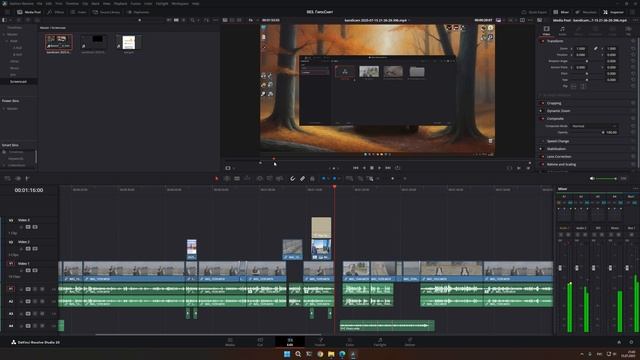The width and height of the screenshot is (640, 360).
Task: Select the Trim Edit Mode tool
Action: (227, 178)
